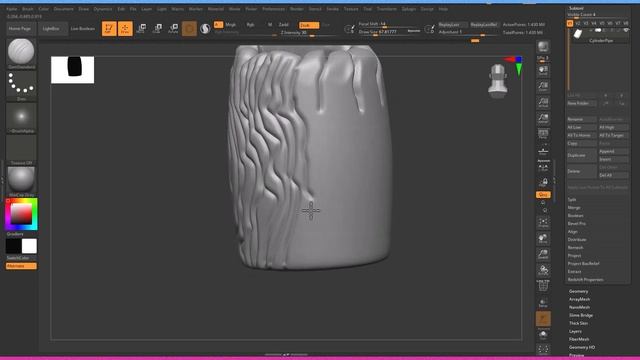Pick a color in the color picker
This screenshot has width=640, height=360.
[x=21, y=214]
